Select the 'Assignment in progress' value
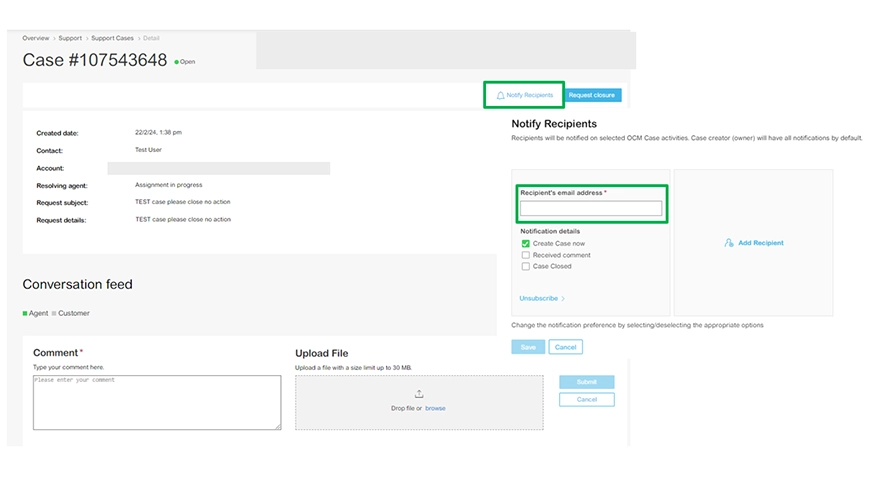 click(169, 185)
